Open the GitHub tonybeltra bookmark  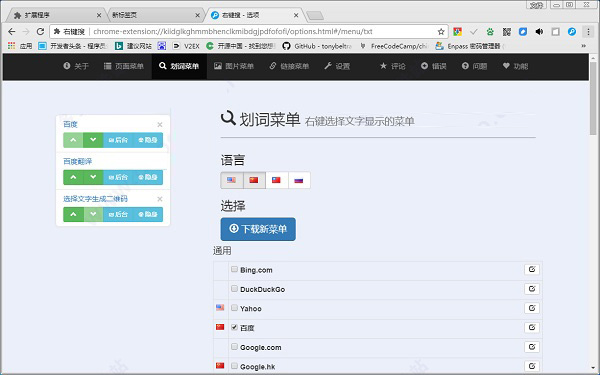pyautogui.click(x=317, y=46)
